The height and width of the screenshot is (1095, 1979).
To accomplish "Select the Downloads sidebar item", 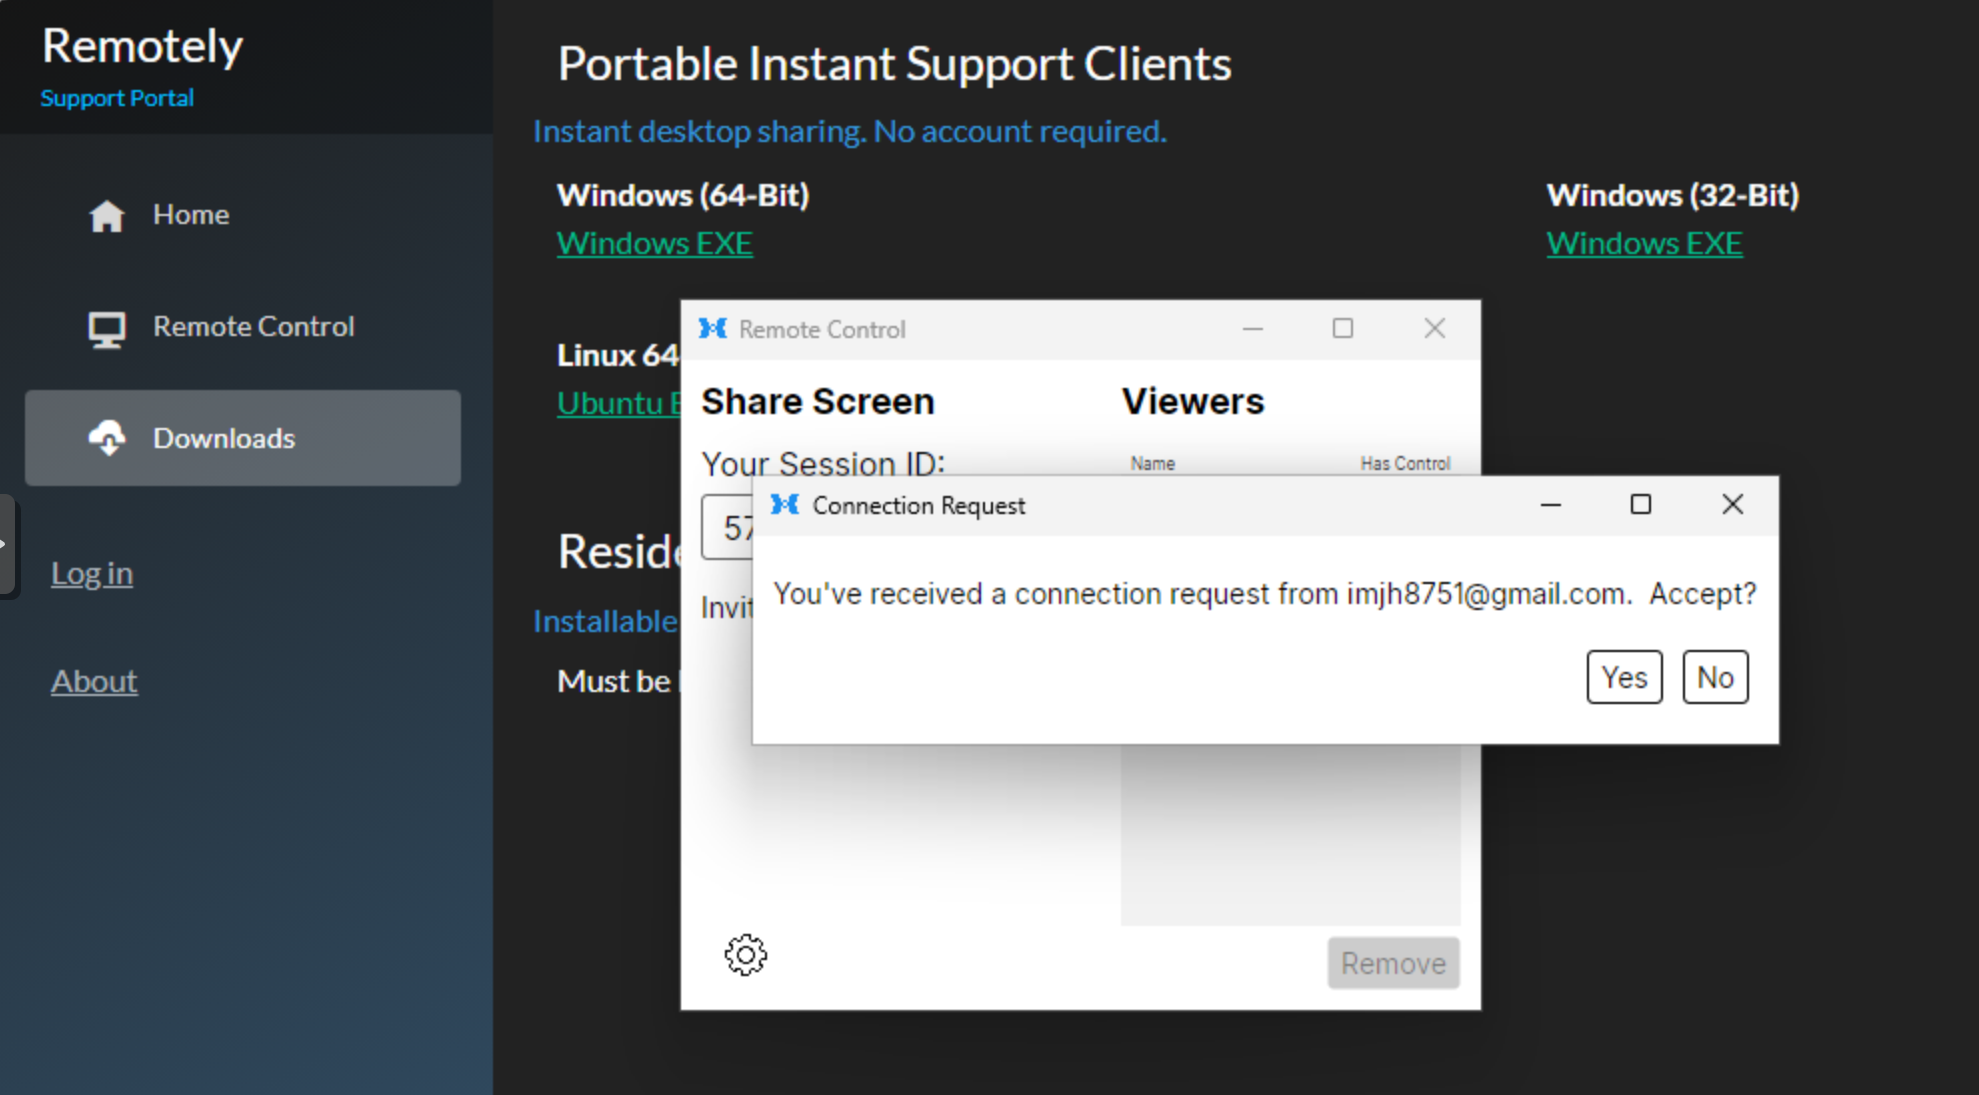I will point(243,438).
